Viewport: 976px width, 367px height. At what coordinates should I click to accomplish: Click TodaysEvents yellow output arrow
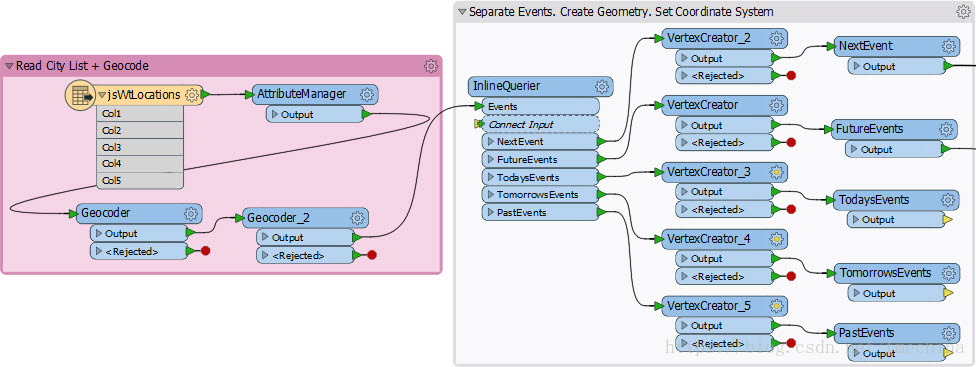[948, 220]
